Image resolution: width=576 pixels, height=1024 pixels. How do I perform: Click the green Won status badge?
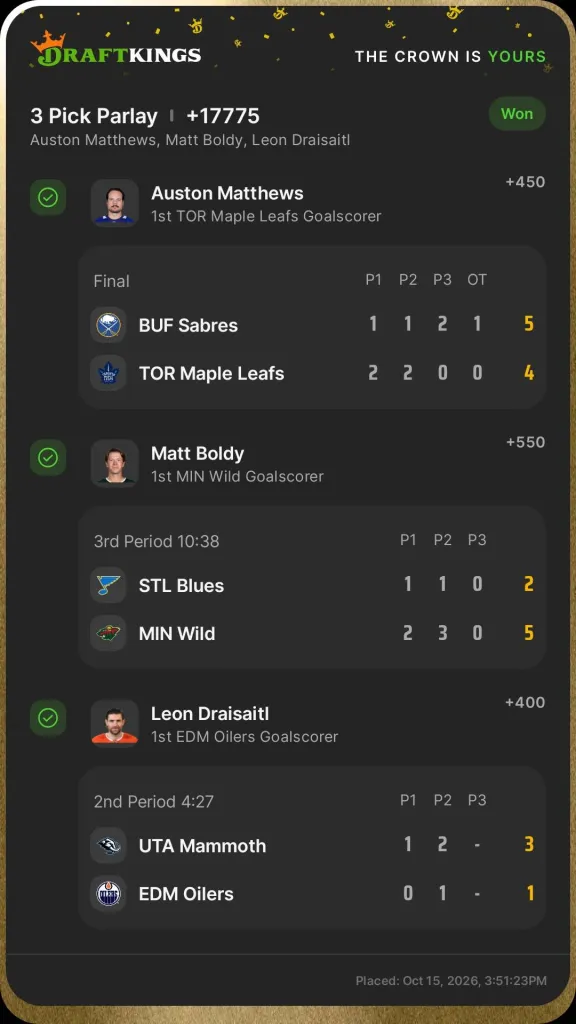(517, 114)
